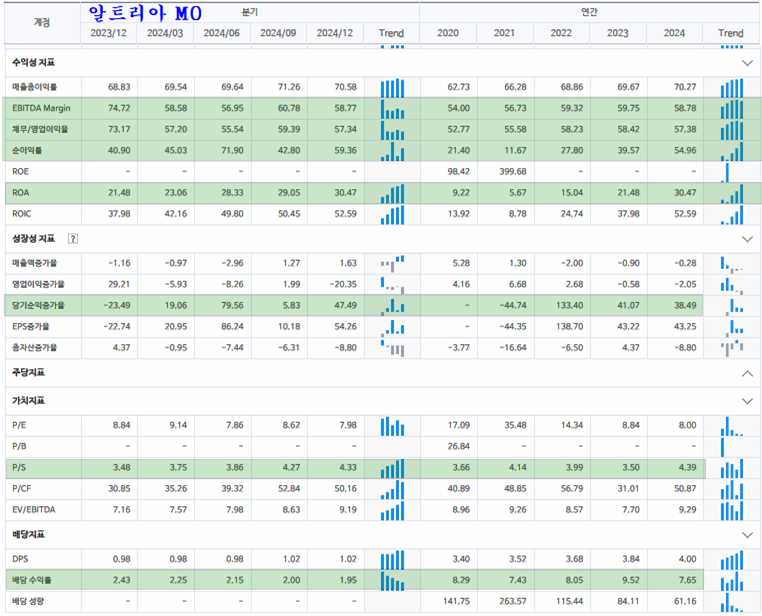The width and height of the screenshot is (762, 616).
Task: Click the 순이익률 quarterly trend chart
Action: [392, 151]
